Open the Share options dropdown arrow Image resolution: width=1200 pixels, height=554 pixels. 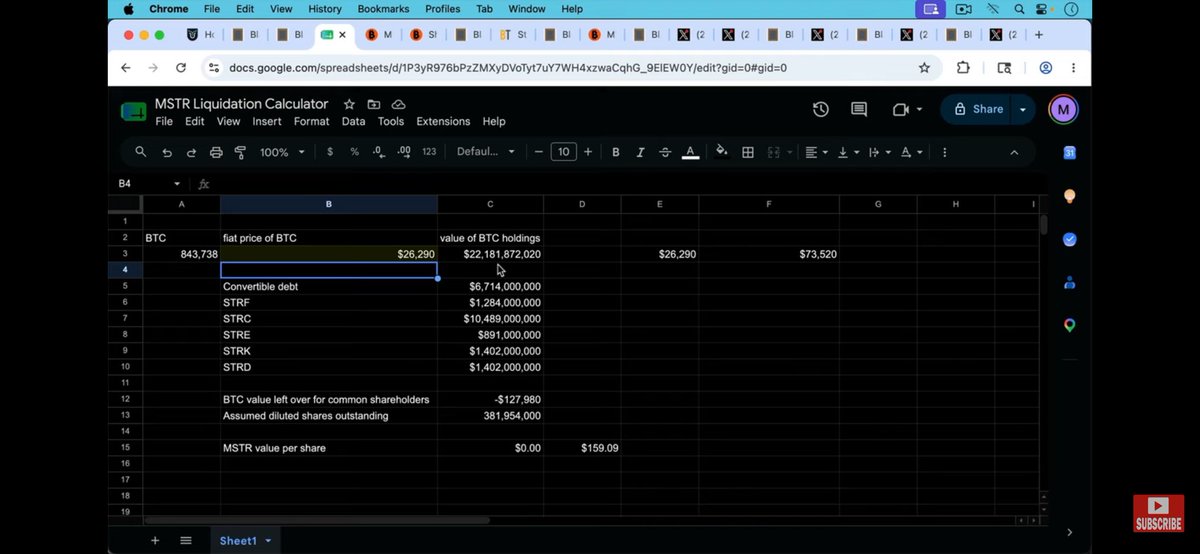[x=1023, y=109]
